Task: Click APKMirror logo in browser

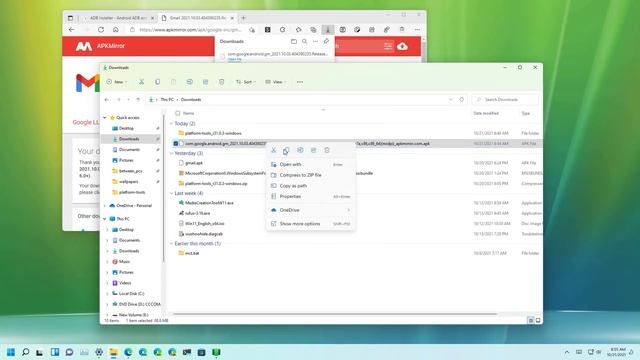Action: pyautogui.click(x=100, y=46)
